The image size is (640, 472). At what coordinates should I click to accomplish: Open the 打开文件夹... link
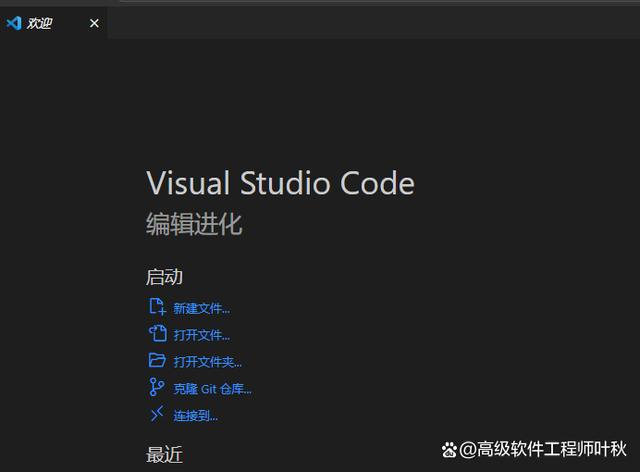[208, 362]
